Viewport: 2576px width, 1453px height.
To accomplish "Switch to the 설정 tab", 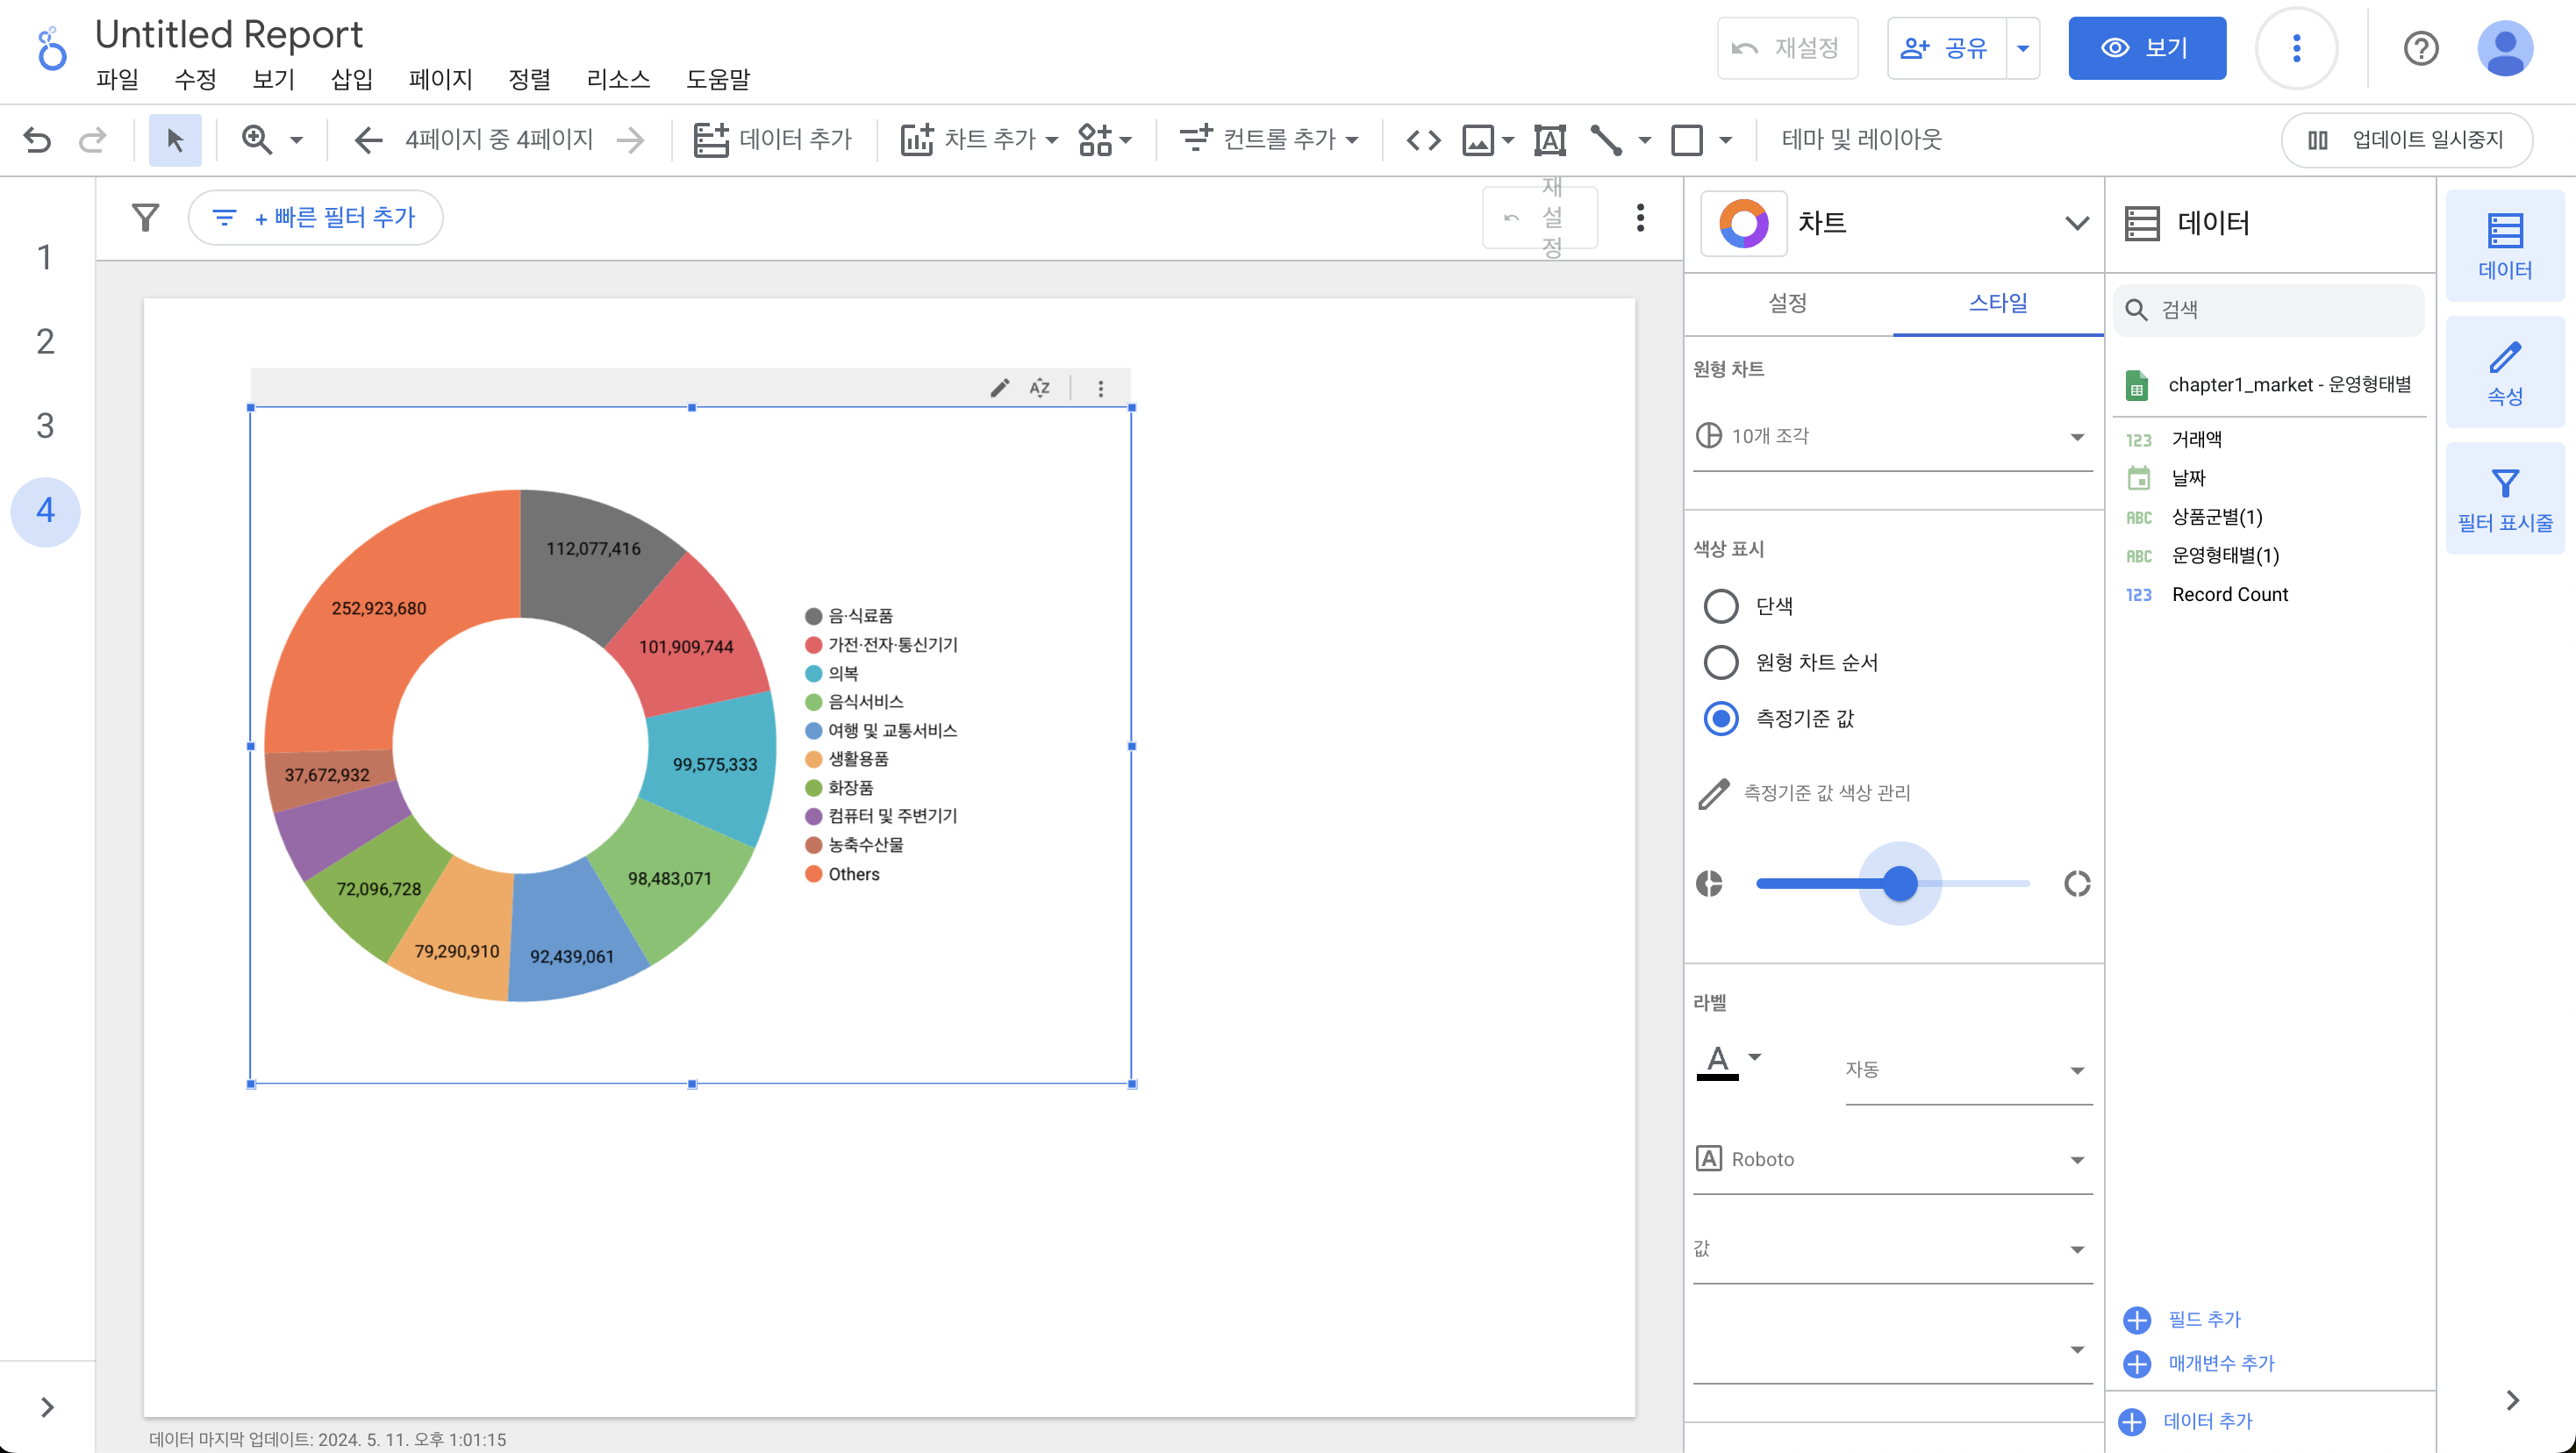I will [1787, 303].
